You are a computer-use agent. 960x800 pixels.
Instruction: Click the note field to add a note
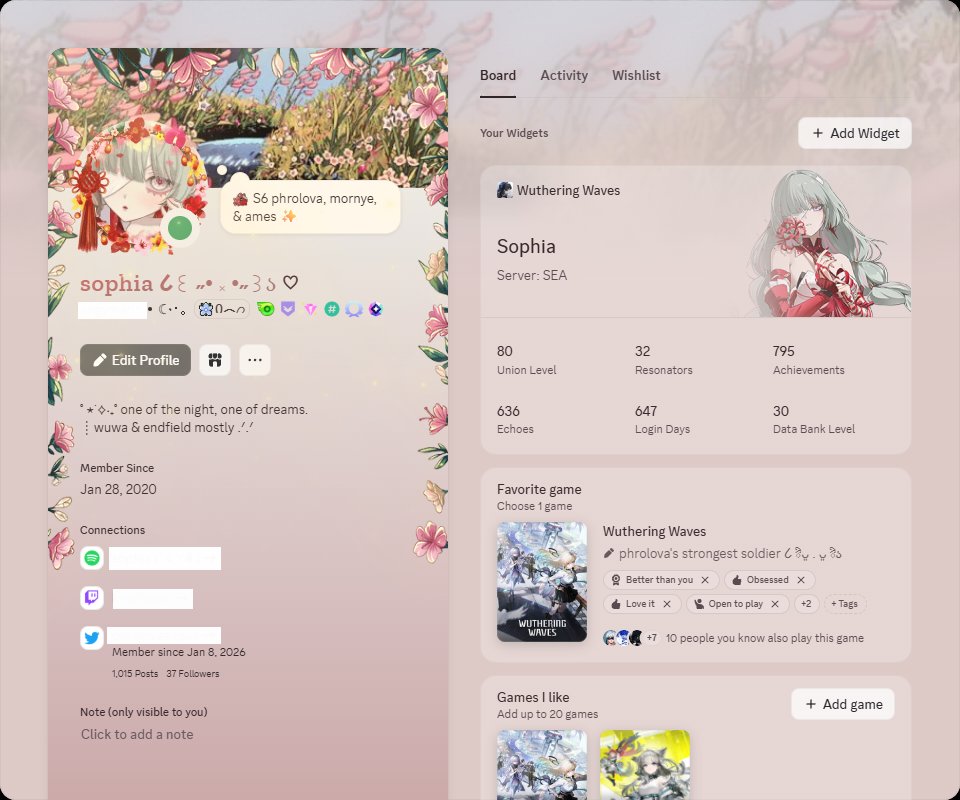pyautogui.click(x=137, y=735)
